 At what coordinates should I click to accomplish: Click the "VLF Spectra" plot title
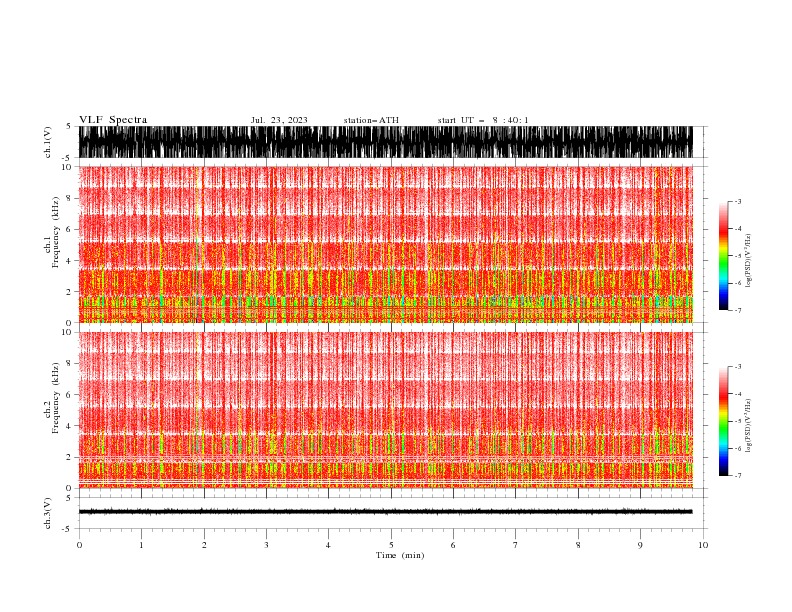[x=113, y=120]
